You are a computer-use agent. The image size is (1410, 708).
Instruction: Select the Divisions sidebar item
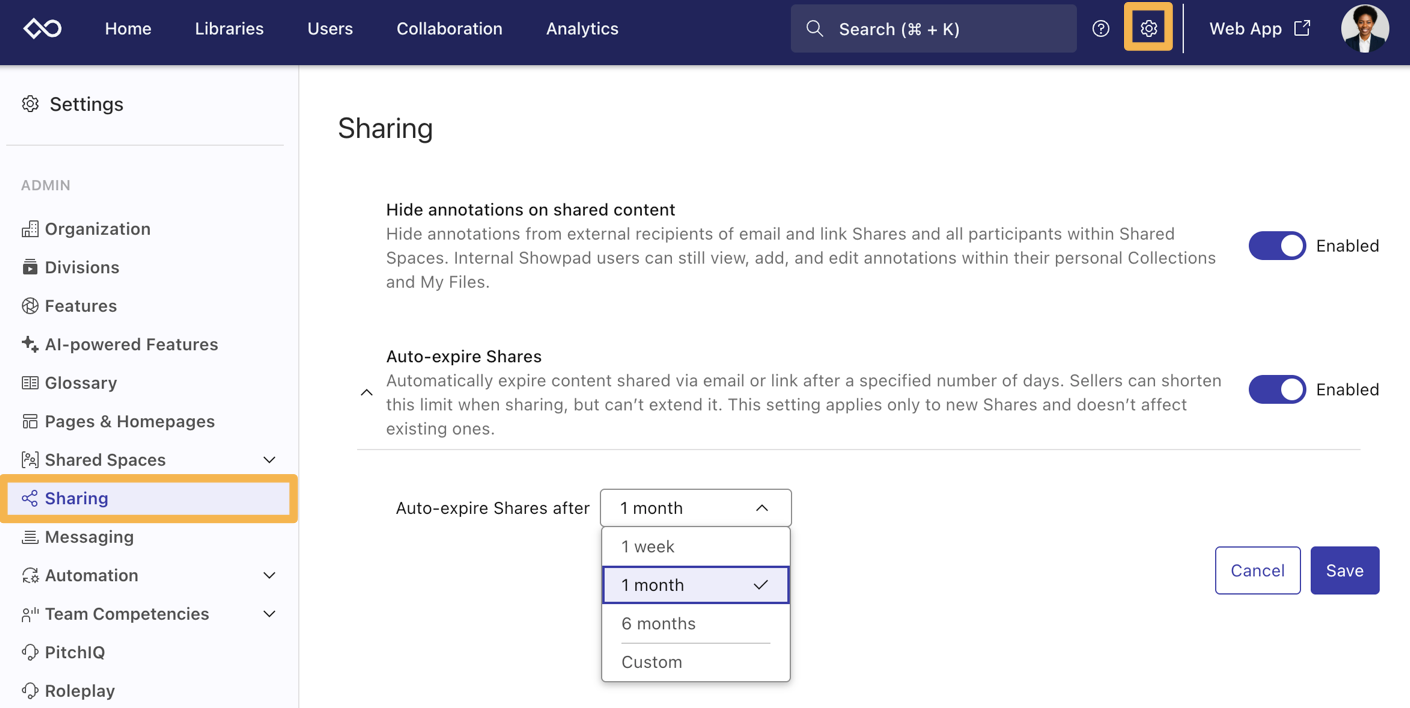tap(82, 267)
